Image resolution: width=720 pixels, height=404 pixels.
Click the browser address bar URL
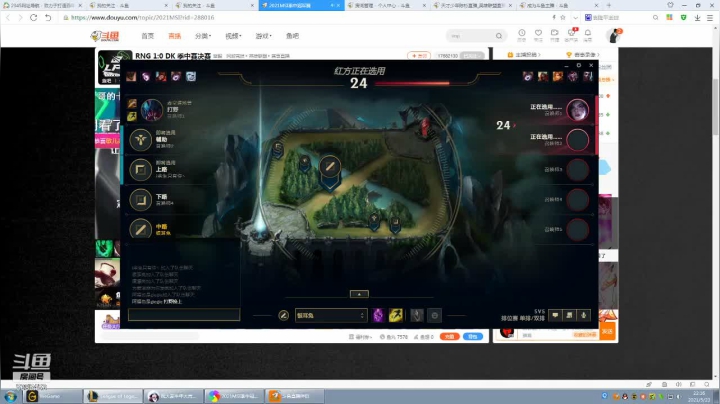point(142,17)
